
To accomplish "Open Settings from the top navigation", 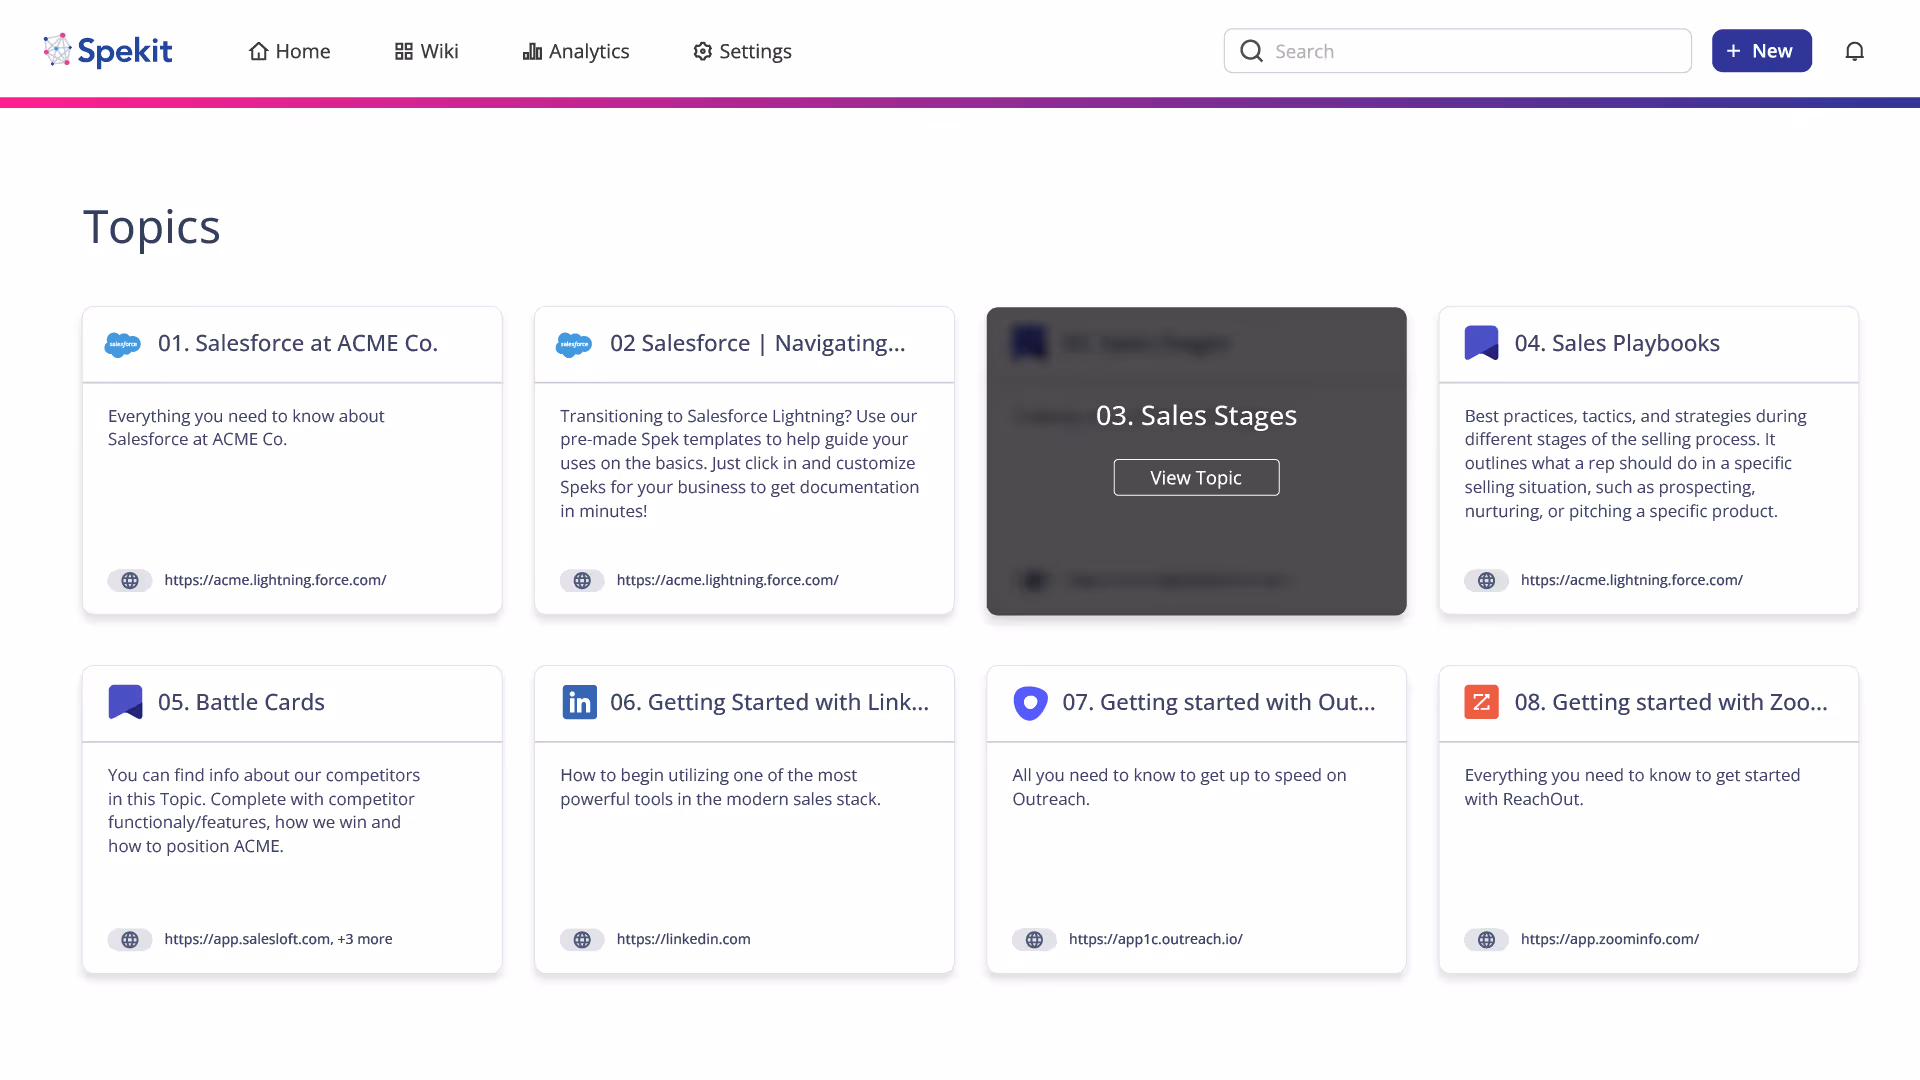I will point(742,51).
